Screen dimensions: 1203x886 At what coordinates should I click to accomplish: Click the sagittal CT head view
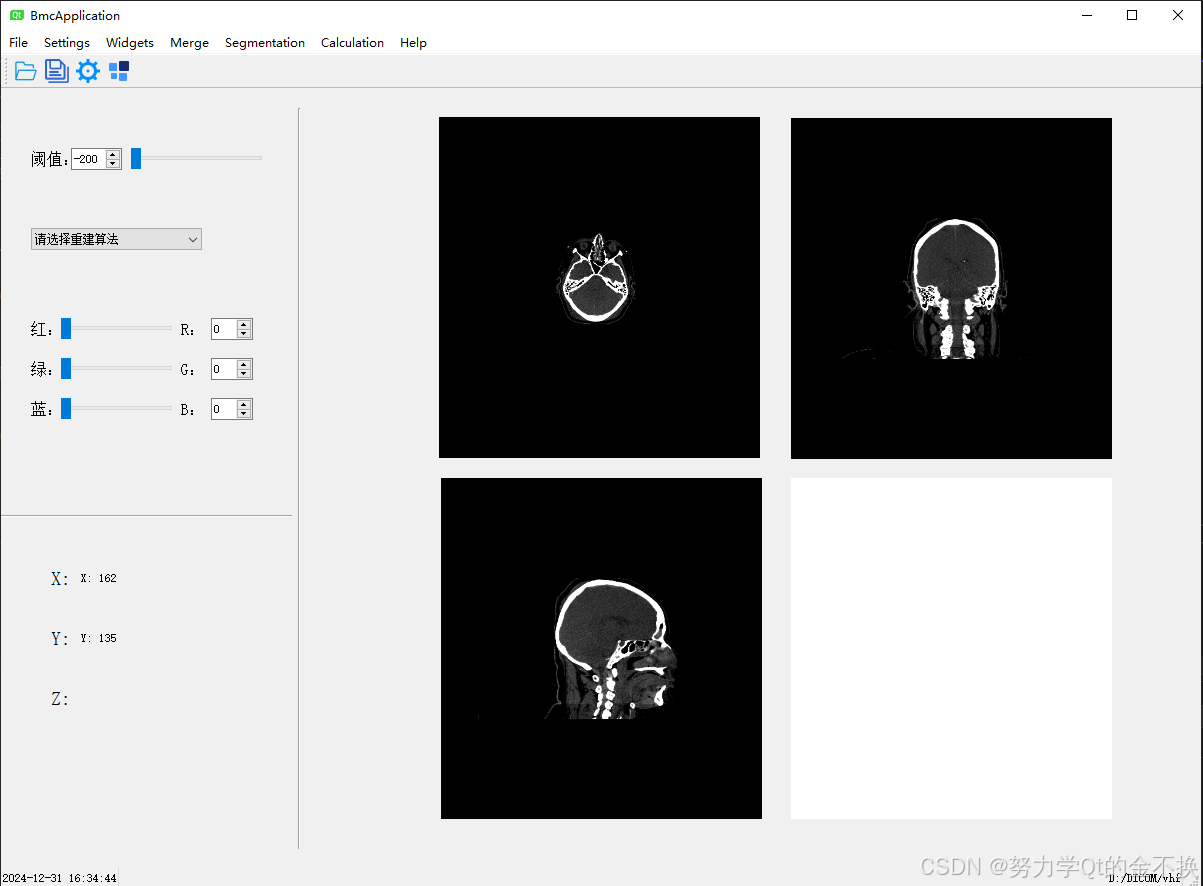click(601, 648)
